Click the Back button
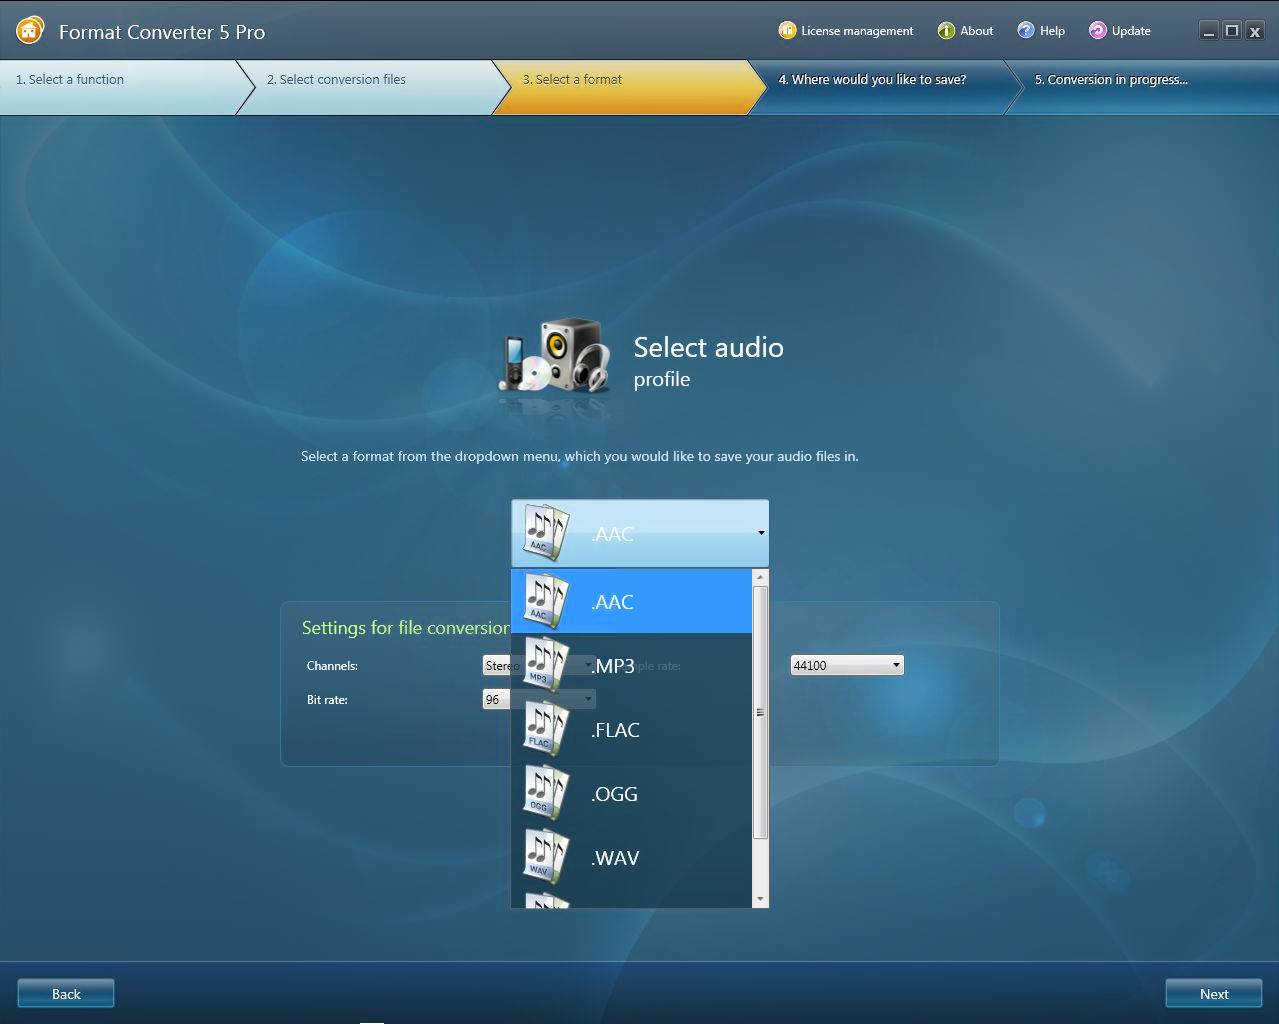Viewport: 1279px width, 1024px height. point(66,994)
